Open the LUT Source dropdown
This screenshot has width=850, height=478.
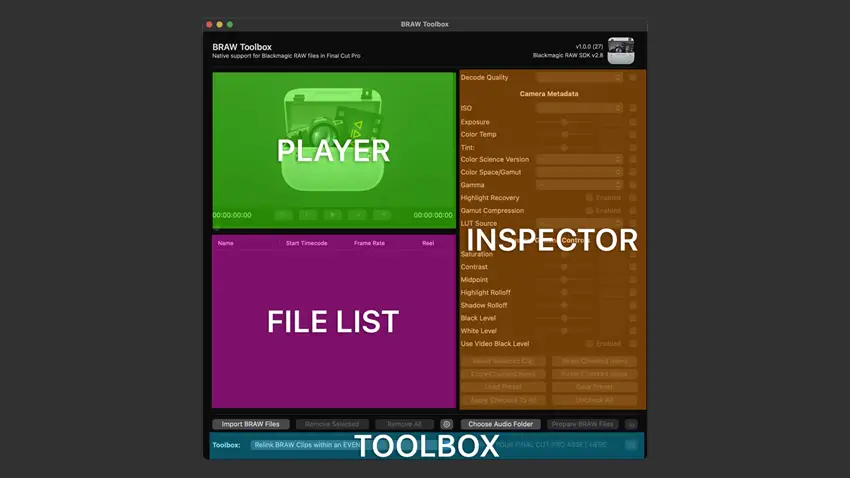click(x=579, y=223)
